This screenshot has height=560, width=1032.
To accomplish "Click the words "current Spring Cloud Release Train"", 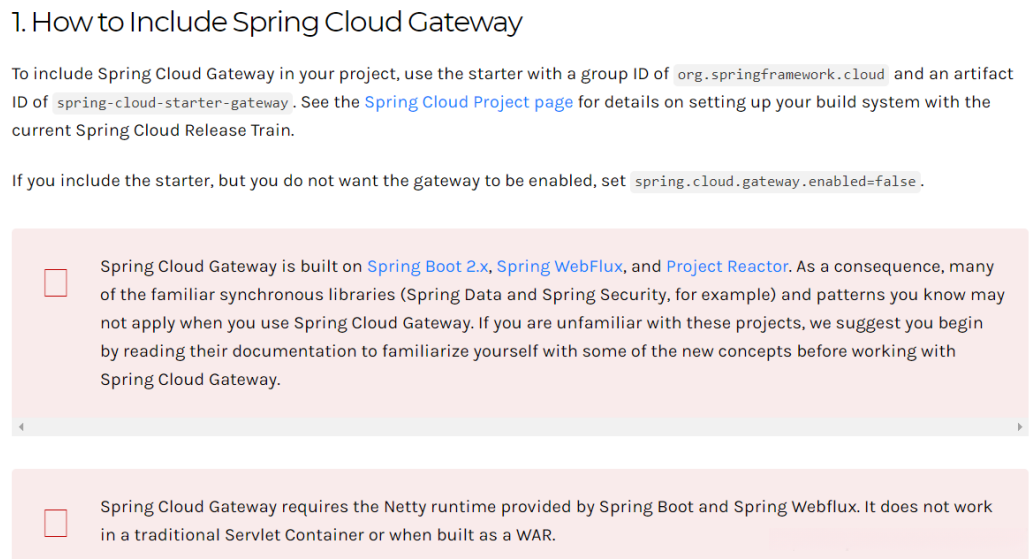I will coord(152,131).
